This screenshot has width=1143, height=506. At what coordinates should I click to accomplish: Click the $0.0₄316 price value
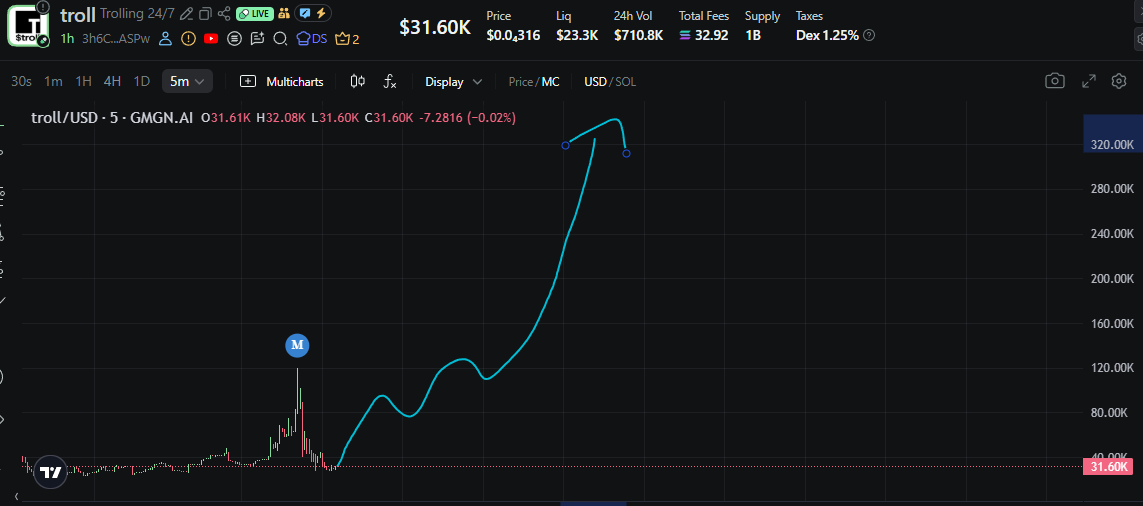pyautogui.click(x=513, y=35)
